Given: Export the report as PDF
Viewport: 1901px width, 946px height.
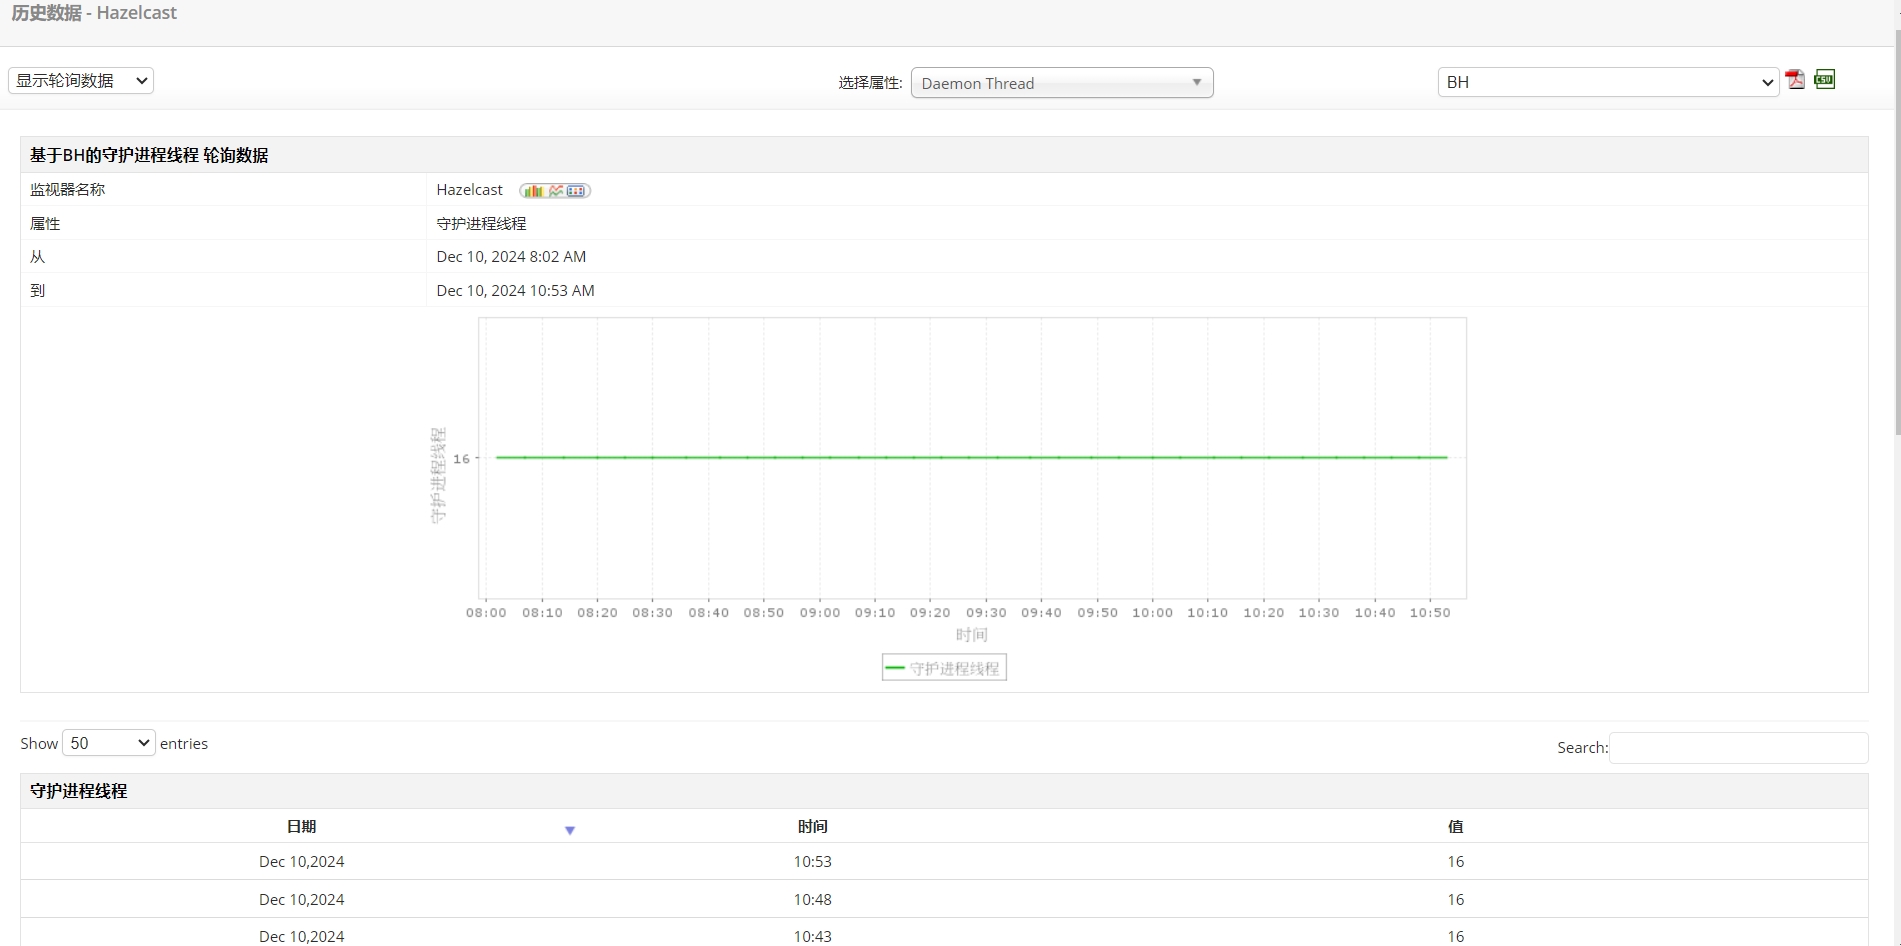Looking at the screenshot, I should (x=1795, y=80).
